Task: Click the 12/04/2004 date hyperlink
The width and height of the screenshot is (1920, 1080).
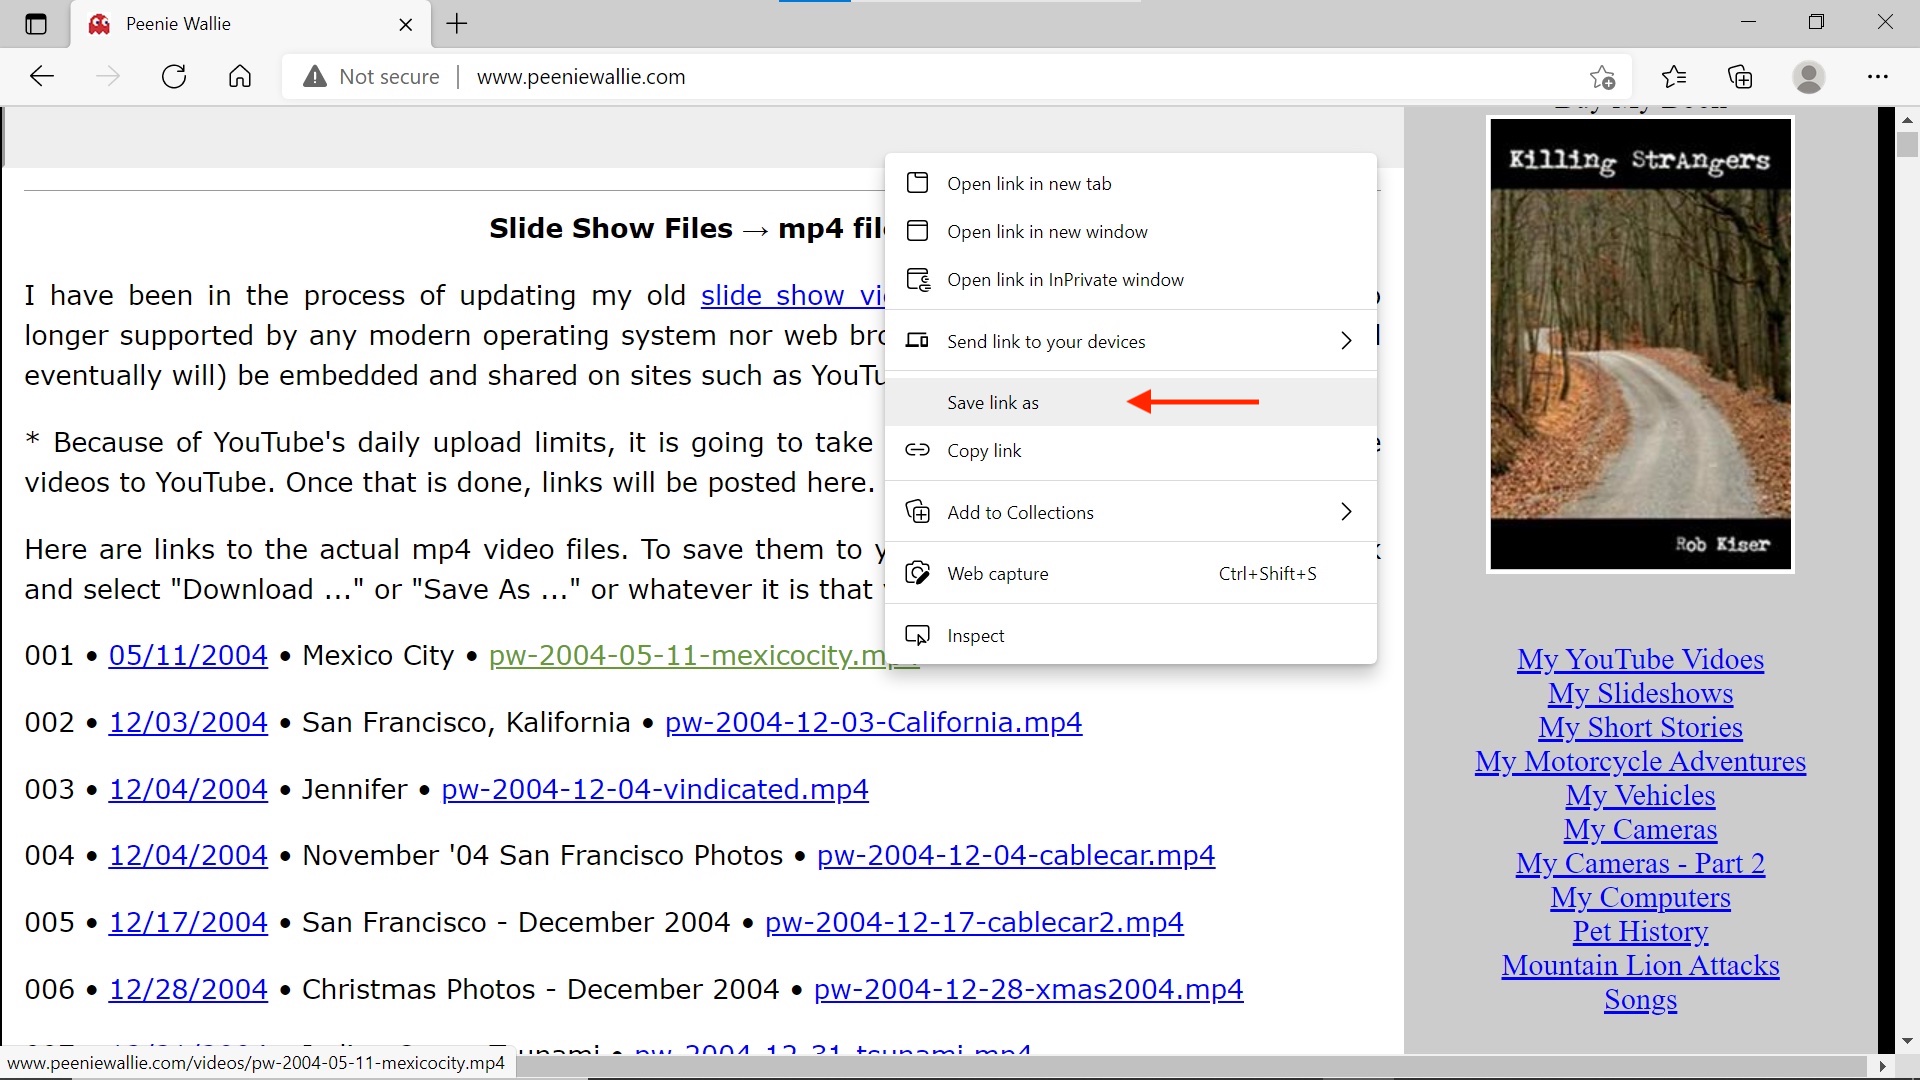Action: click(187, 787)
